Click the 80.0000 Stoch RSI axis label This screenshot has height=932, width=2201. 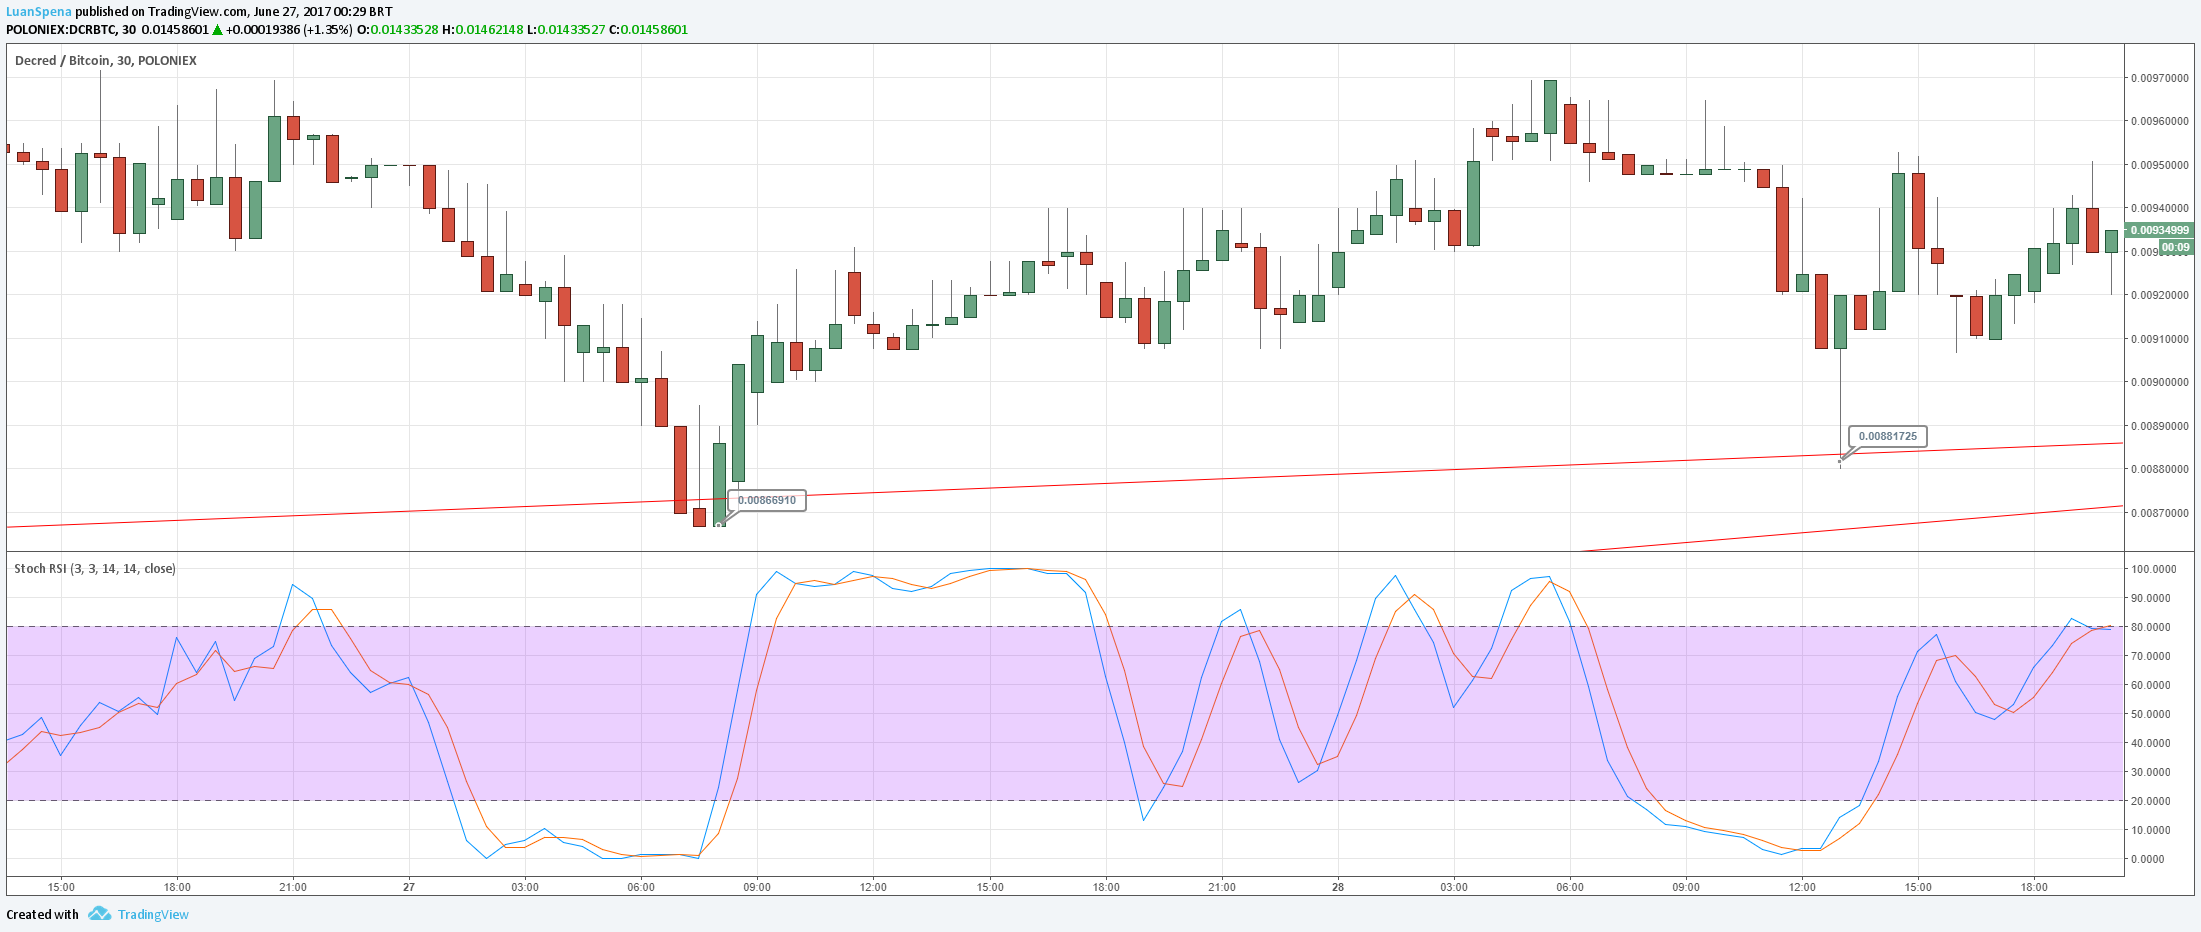(2151, 627)
